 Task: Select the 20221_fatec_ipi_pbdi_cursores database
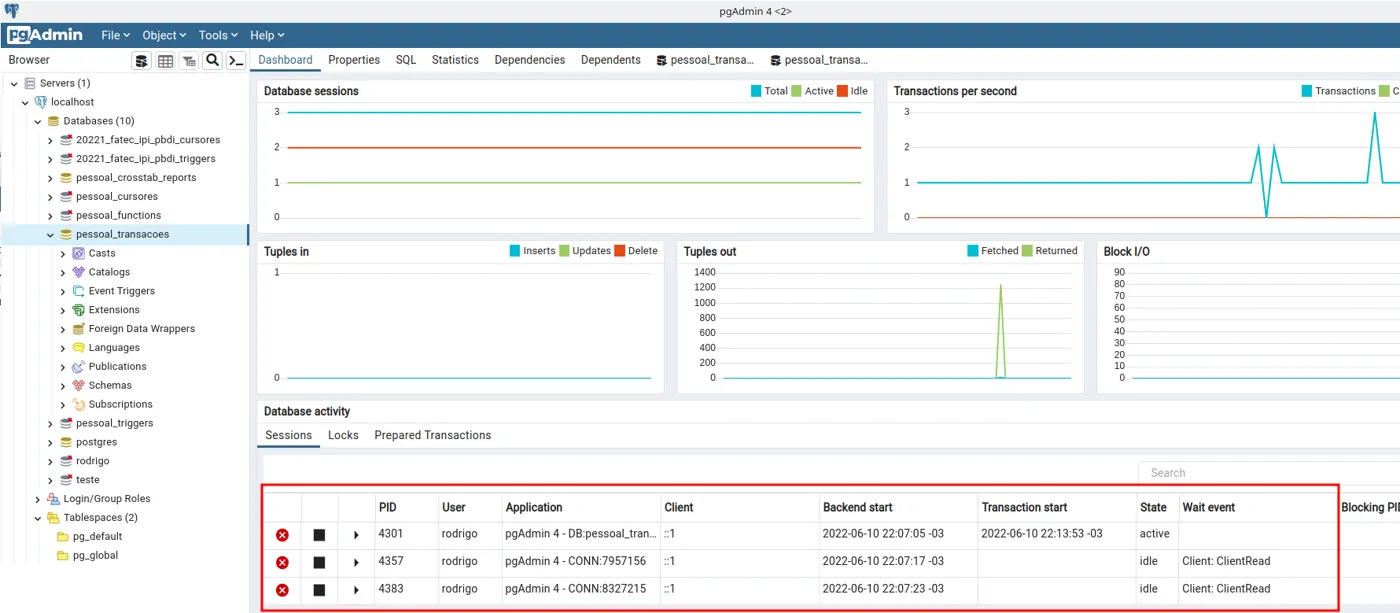point(148,140)
